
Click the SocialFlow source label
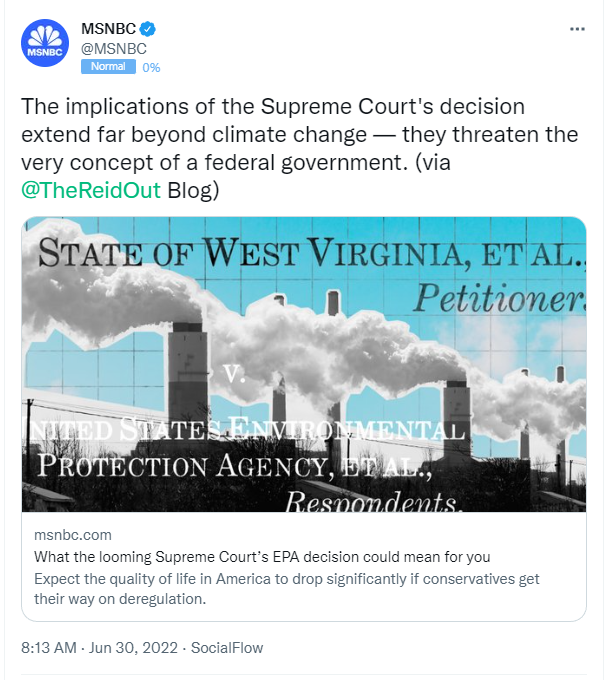(x=227, y=648)
